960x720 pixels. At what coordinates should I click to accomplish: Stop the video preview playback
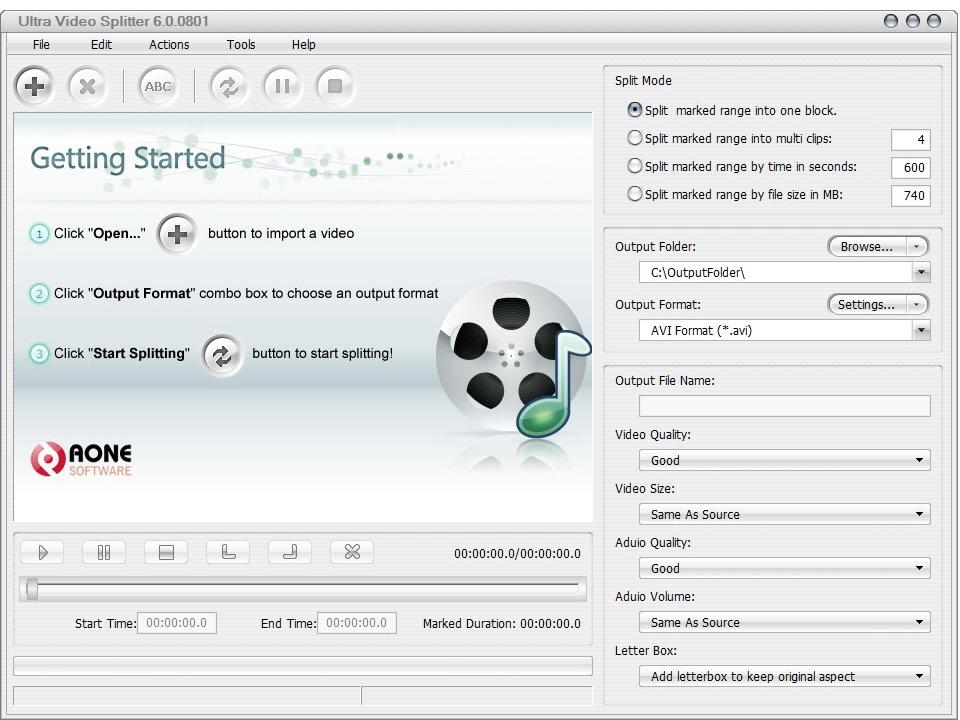166,553
